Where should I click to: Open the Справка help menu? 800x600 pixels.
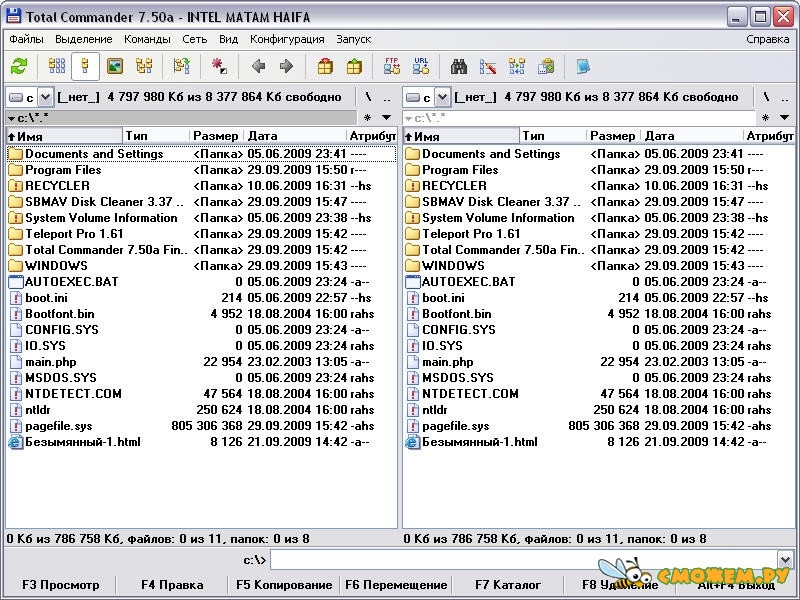[767, 39]
